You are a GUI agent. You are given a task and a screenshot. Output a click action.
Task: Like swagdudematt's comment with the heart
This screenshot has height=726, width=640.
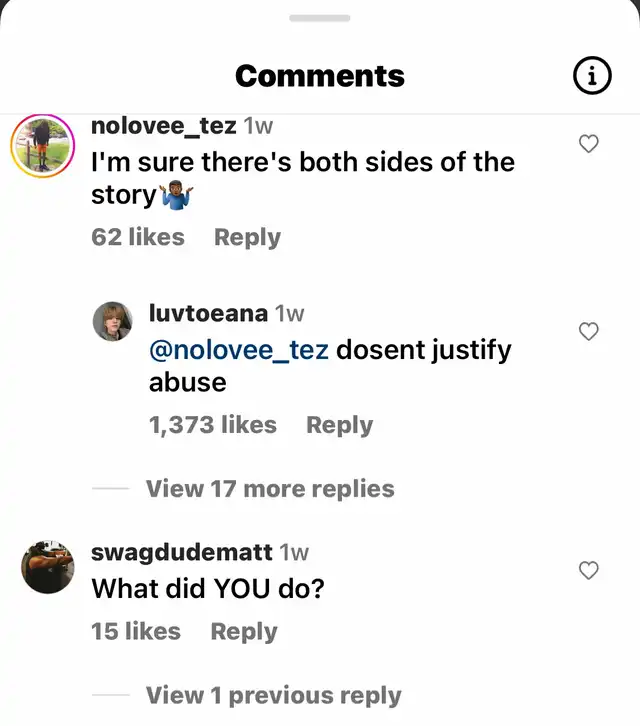(x=589, y=570)
